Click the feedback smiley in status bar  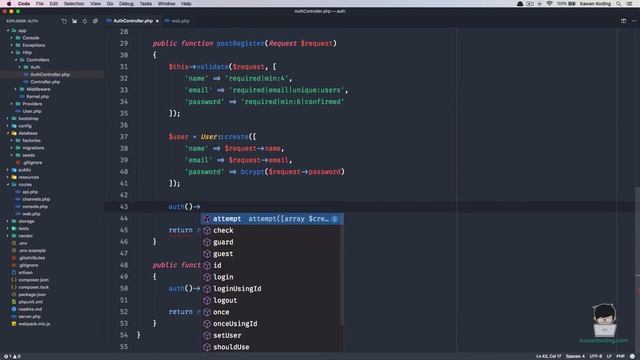tap(632, 356)
